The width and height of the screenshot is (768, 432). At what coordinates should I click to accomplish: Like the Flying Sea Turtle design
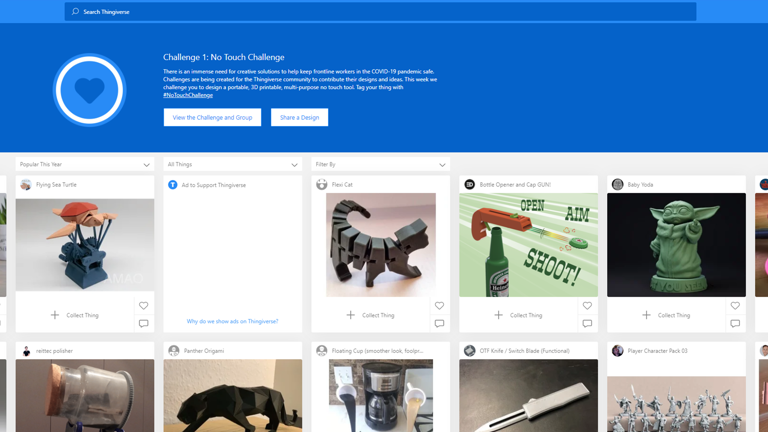[x=143, y=306]
